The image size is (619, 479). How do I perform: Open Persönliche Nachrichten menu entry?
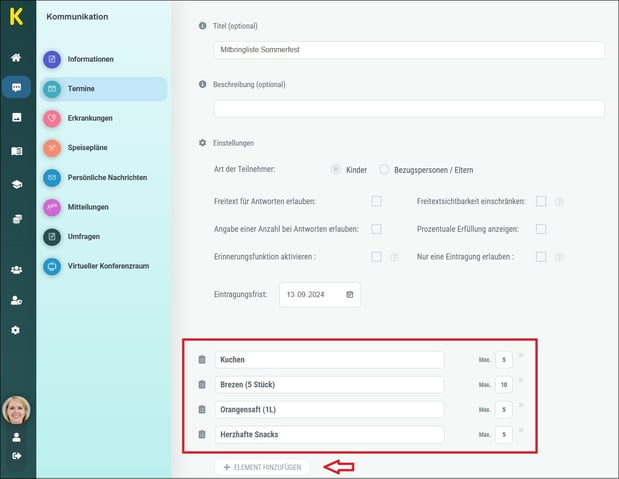103,178
